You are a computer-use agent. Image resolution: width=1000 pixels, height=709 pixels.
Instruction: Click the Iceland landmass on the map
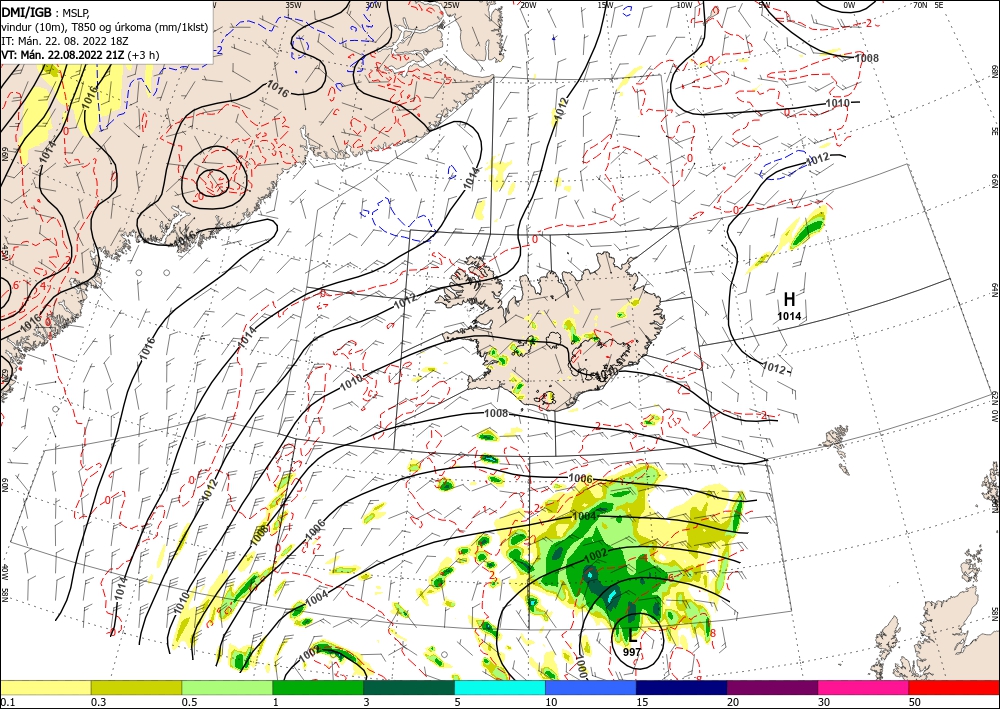(x=561, y=332)
